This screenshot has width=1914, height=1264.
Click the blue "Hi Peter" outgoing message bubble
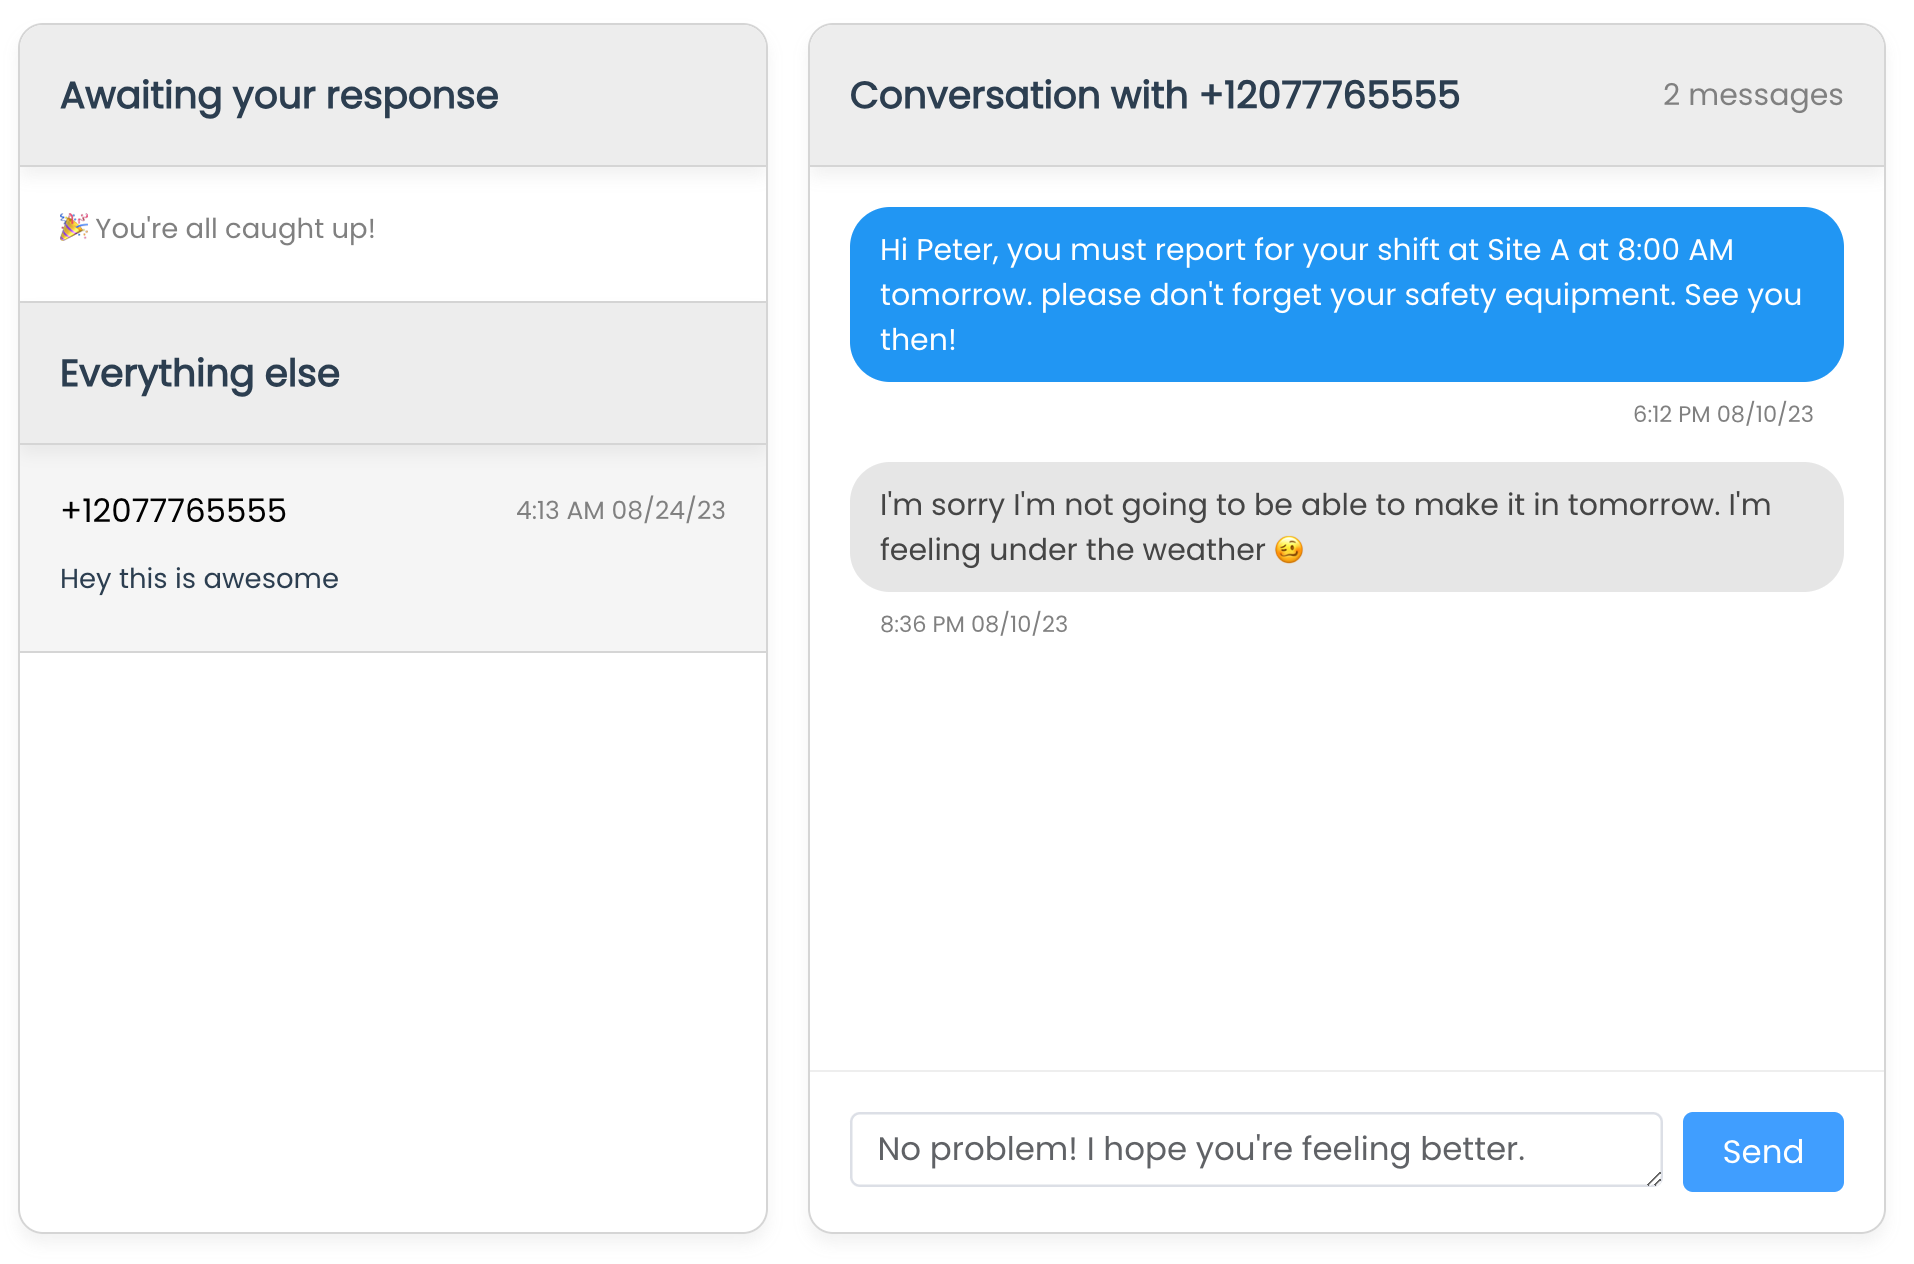click(x=1346, y=294)
